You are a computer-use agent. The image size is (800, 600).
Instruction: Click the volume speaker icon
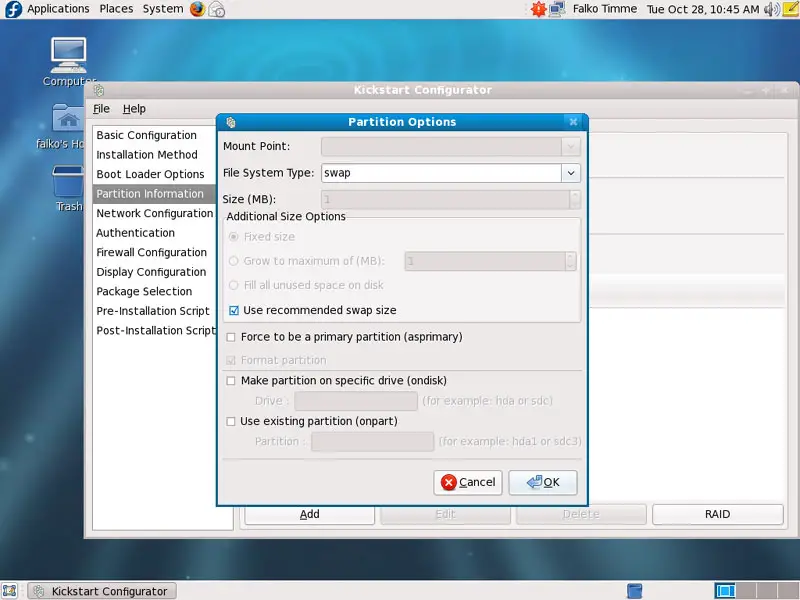(771, 9)
